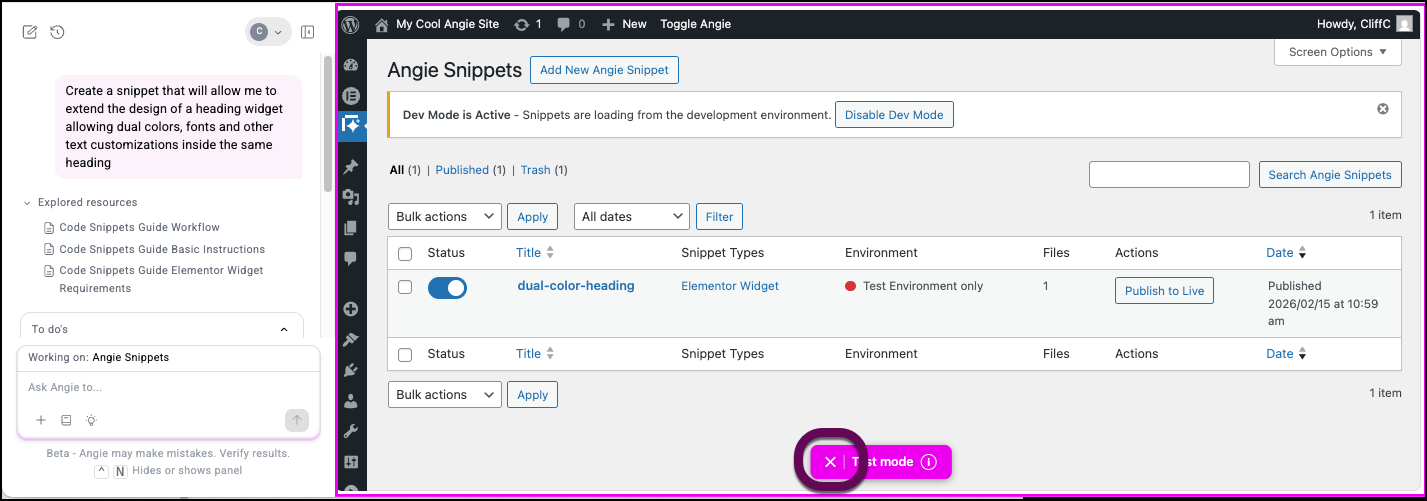Open Settings icon in WordPress sidebar
This screenshot has width=1427, height=501.
tap(351, 462)
